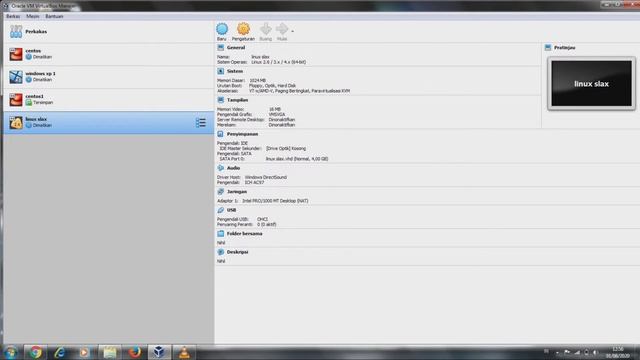This screenshot has height=360, width=640.
Task: Click the VMSVGA graphics controller value
Action: click(277, 115)
